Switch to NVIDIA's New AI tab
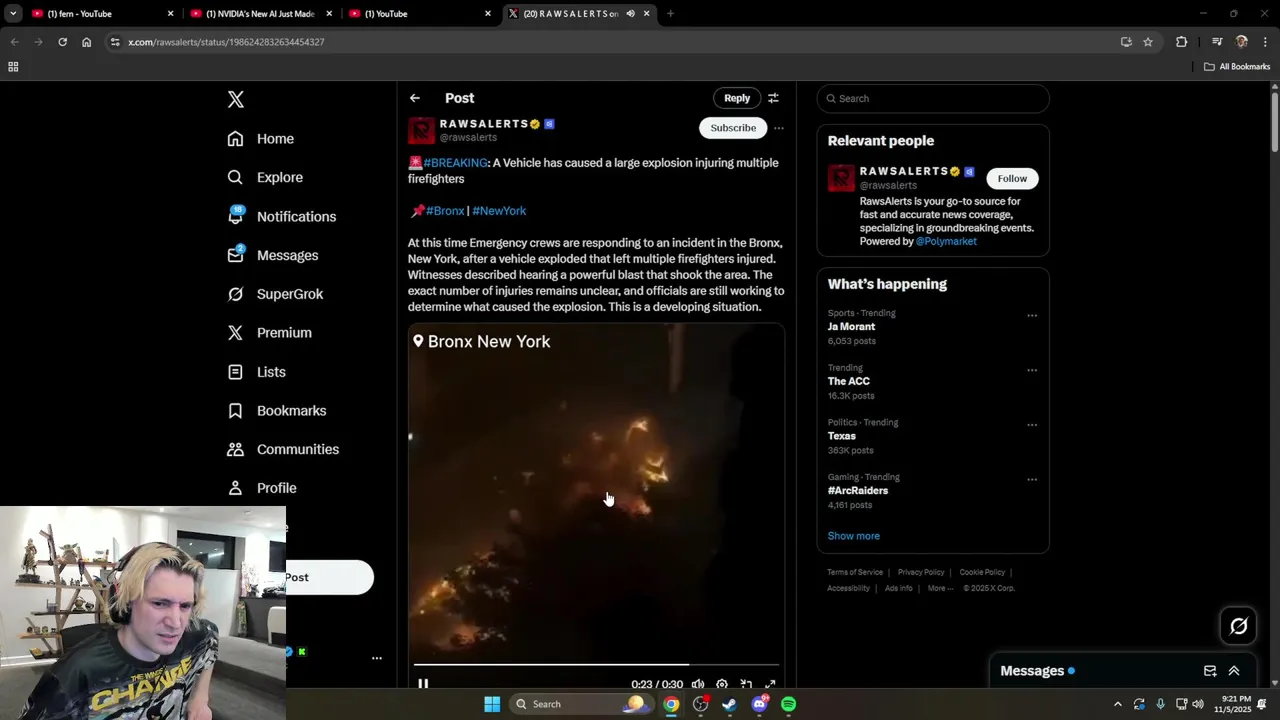The image size is (1280, 720). (x=260, y=14)
